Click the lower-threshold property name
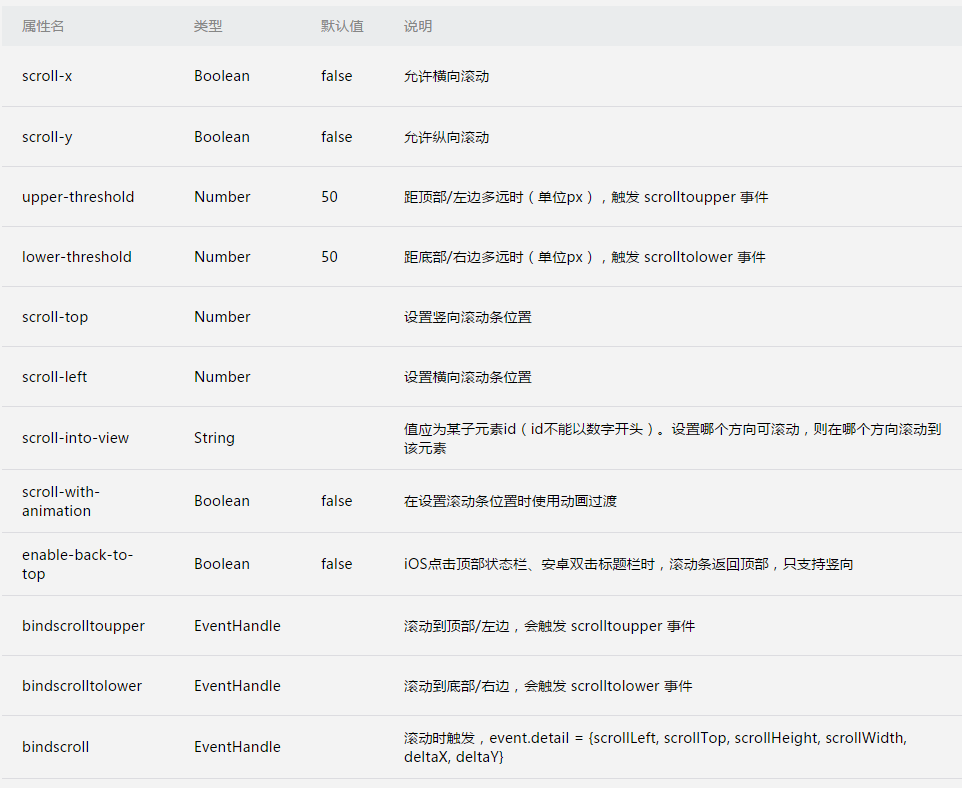This screenshot has height=788, width=962. (x=77, y=257)
